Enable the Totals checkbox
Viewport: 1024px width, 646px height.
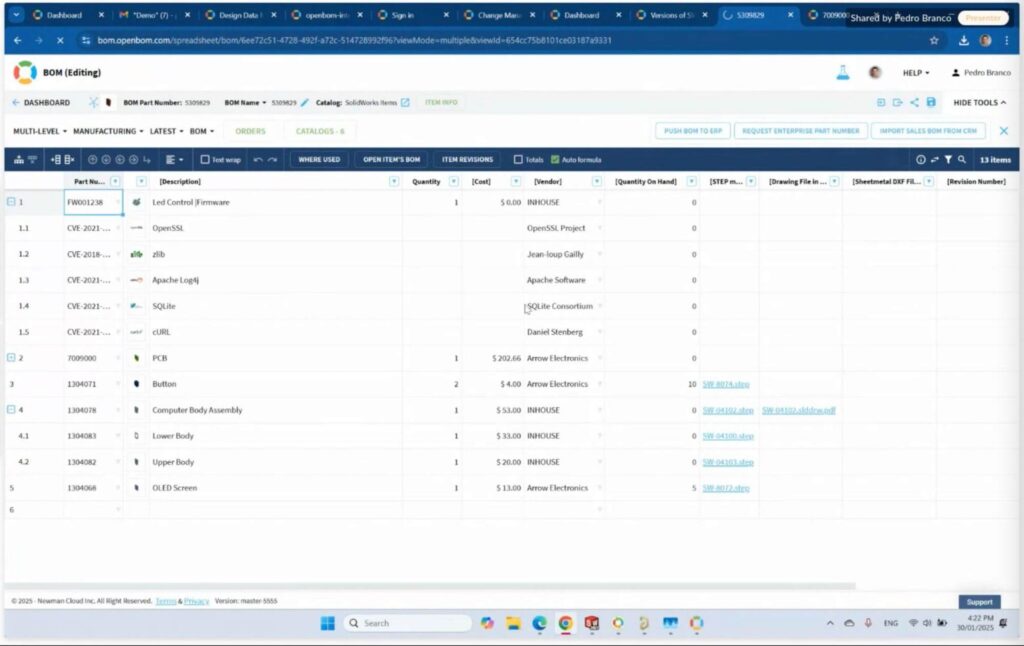[518, 159]
